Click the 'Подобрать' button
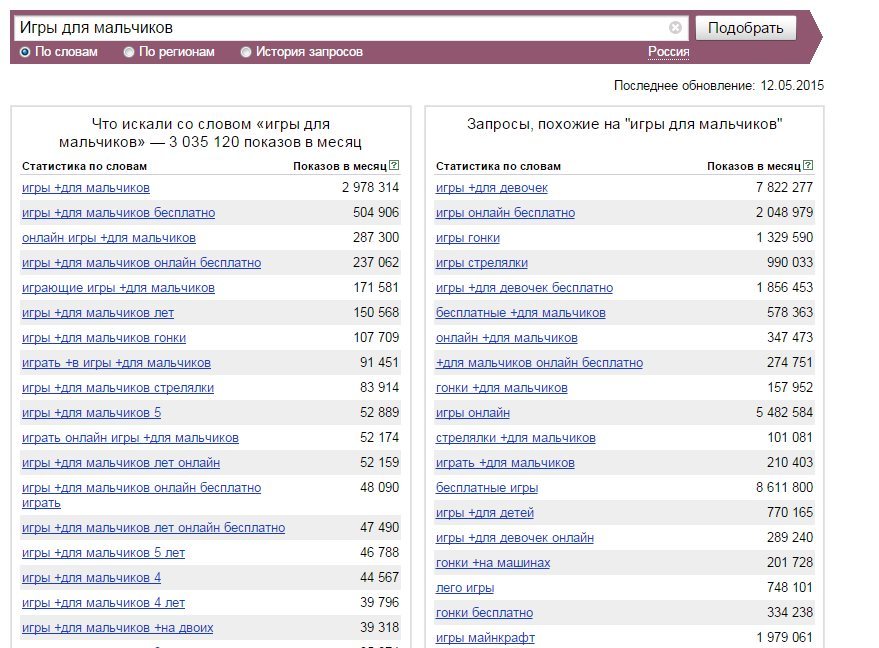The width and height of the screenshot is (879, 648). (746, 28)
